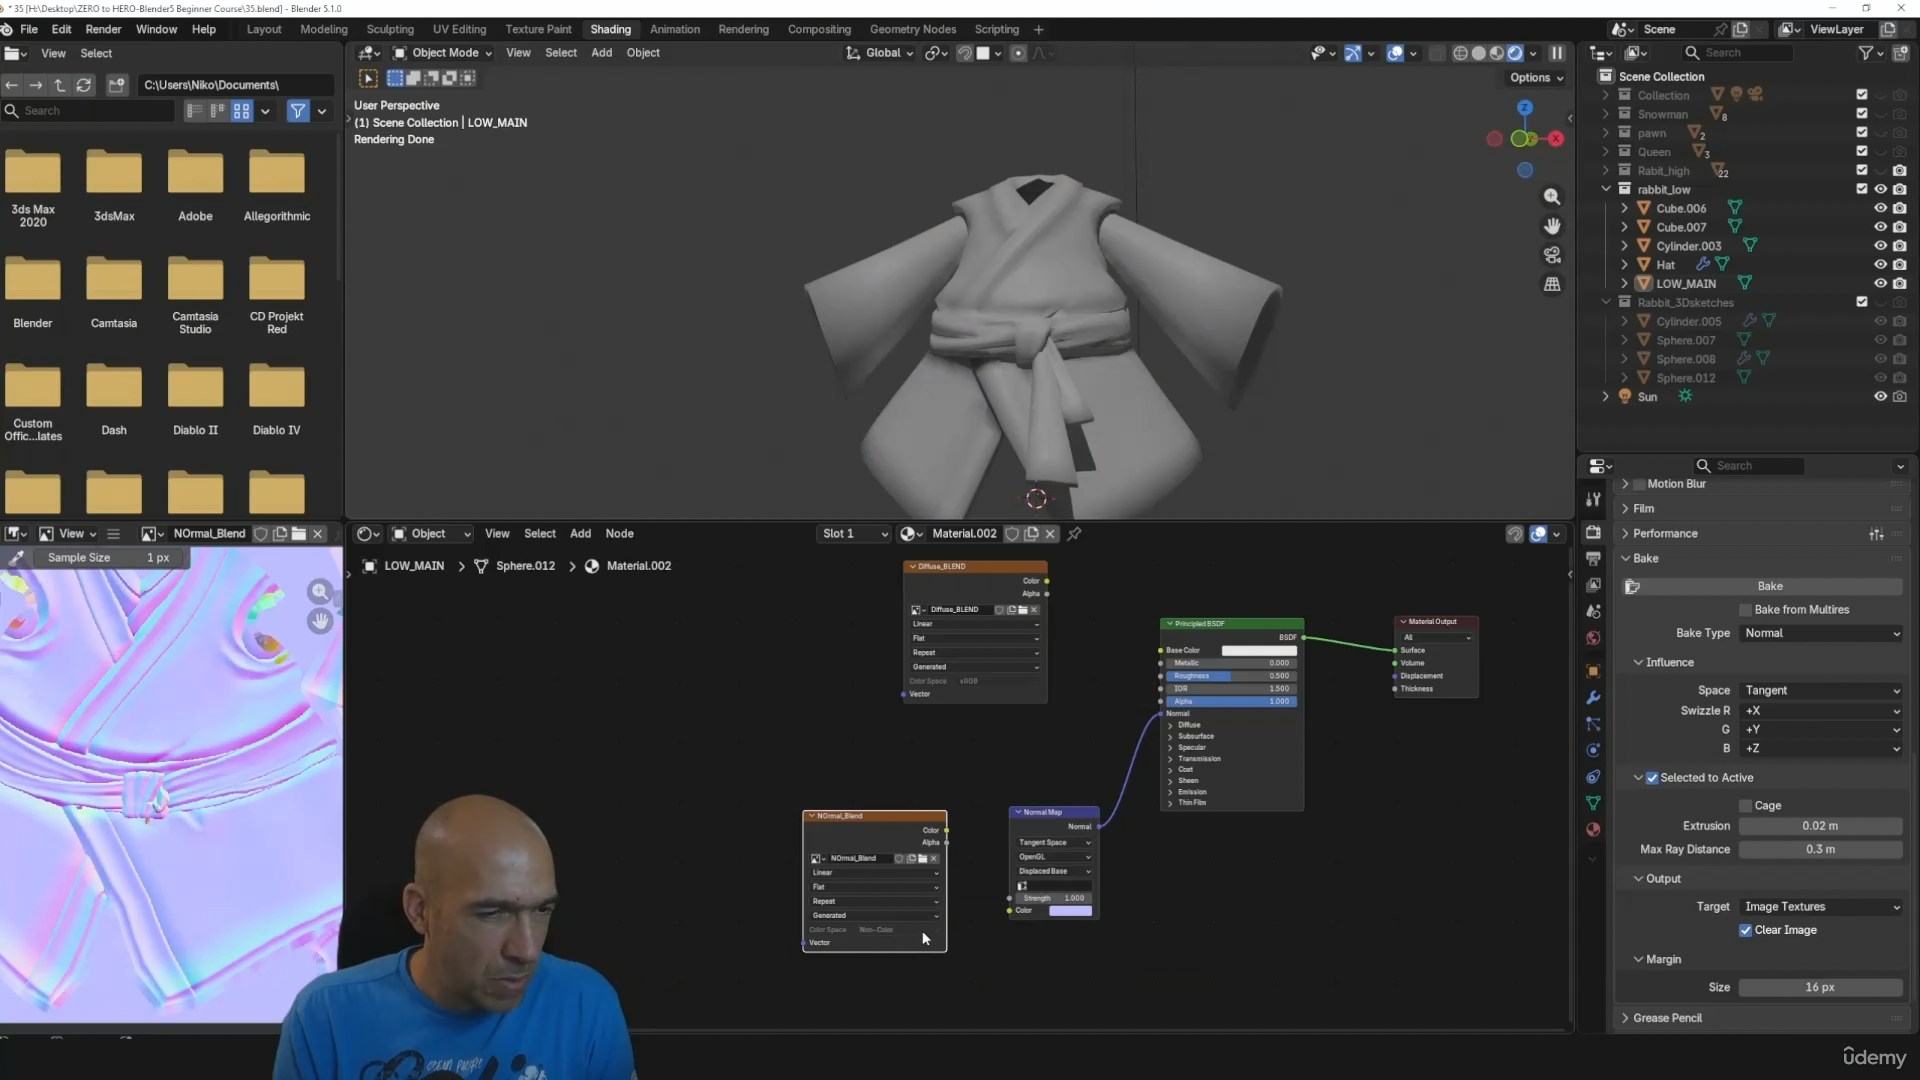
Task: Click the new collection icon in outliner
Action: (1900, 53)
